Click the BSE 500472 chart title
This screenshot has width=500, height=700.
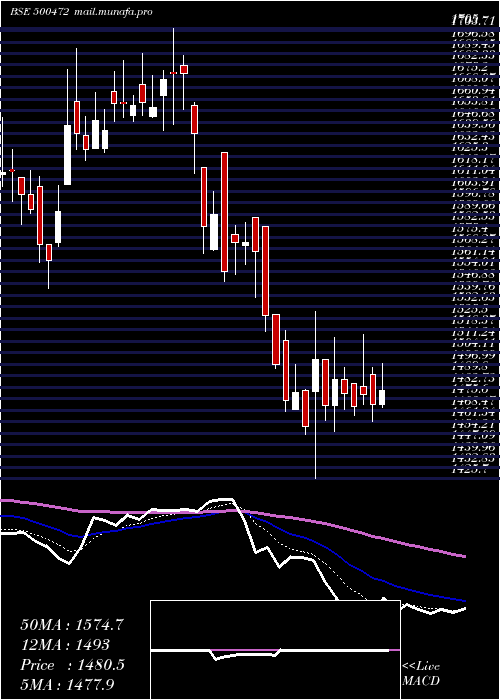point(39,12)
